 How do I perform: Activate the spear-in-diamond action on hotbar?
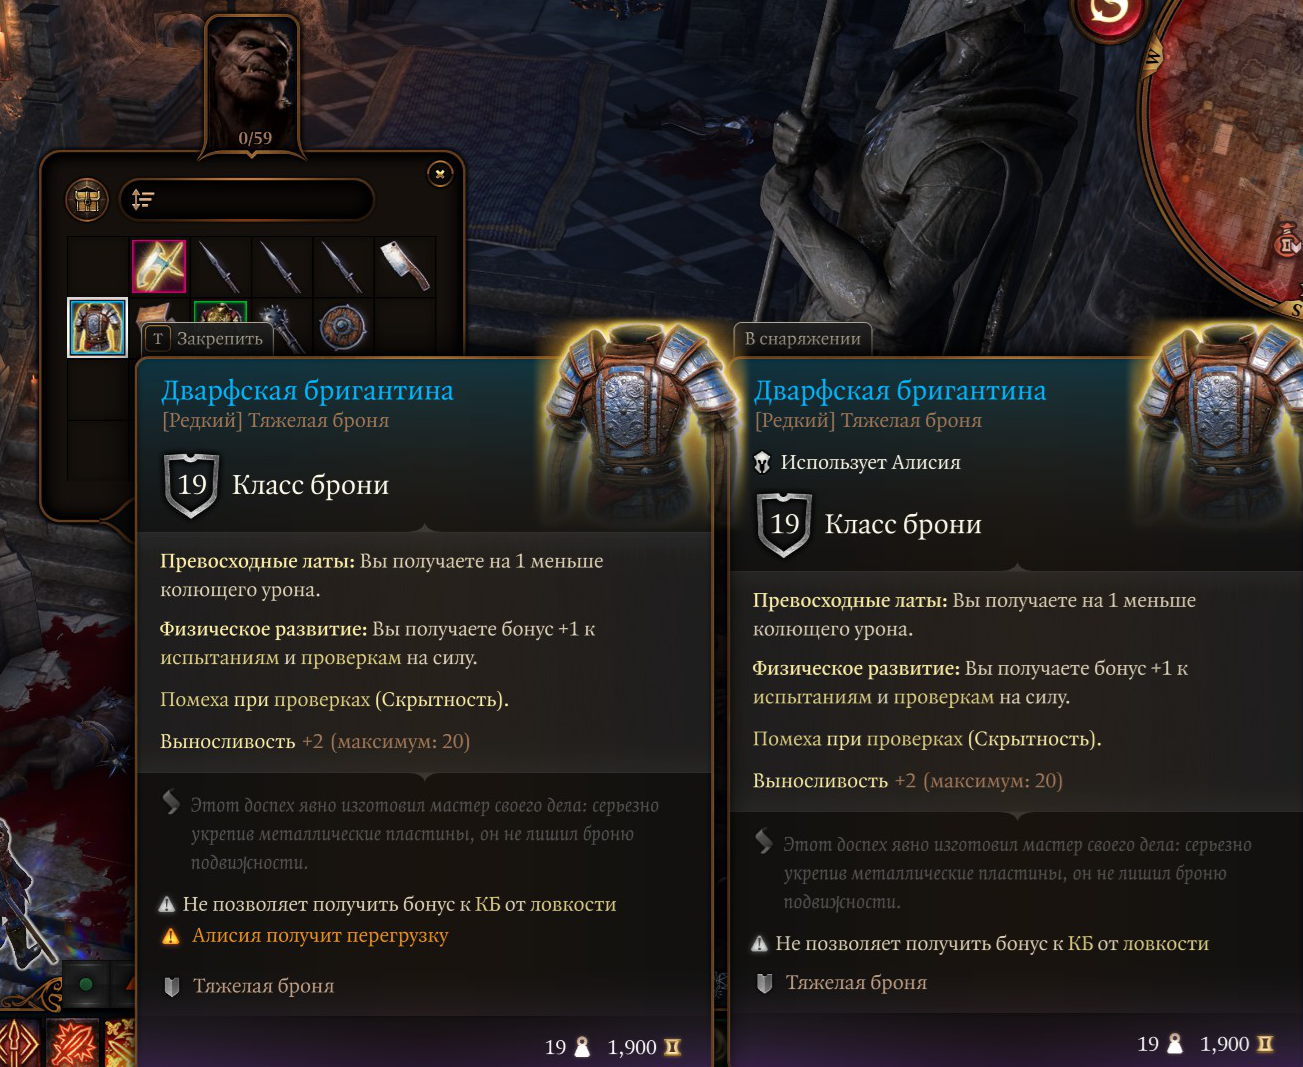click(x=18, y=1043)
